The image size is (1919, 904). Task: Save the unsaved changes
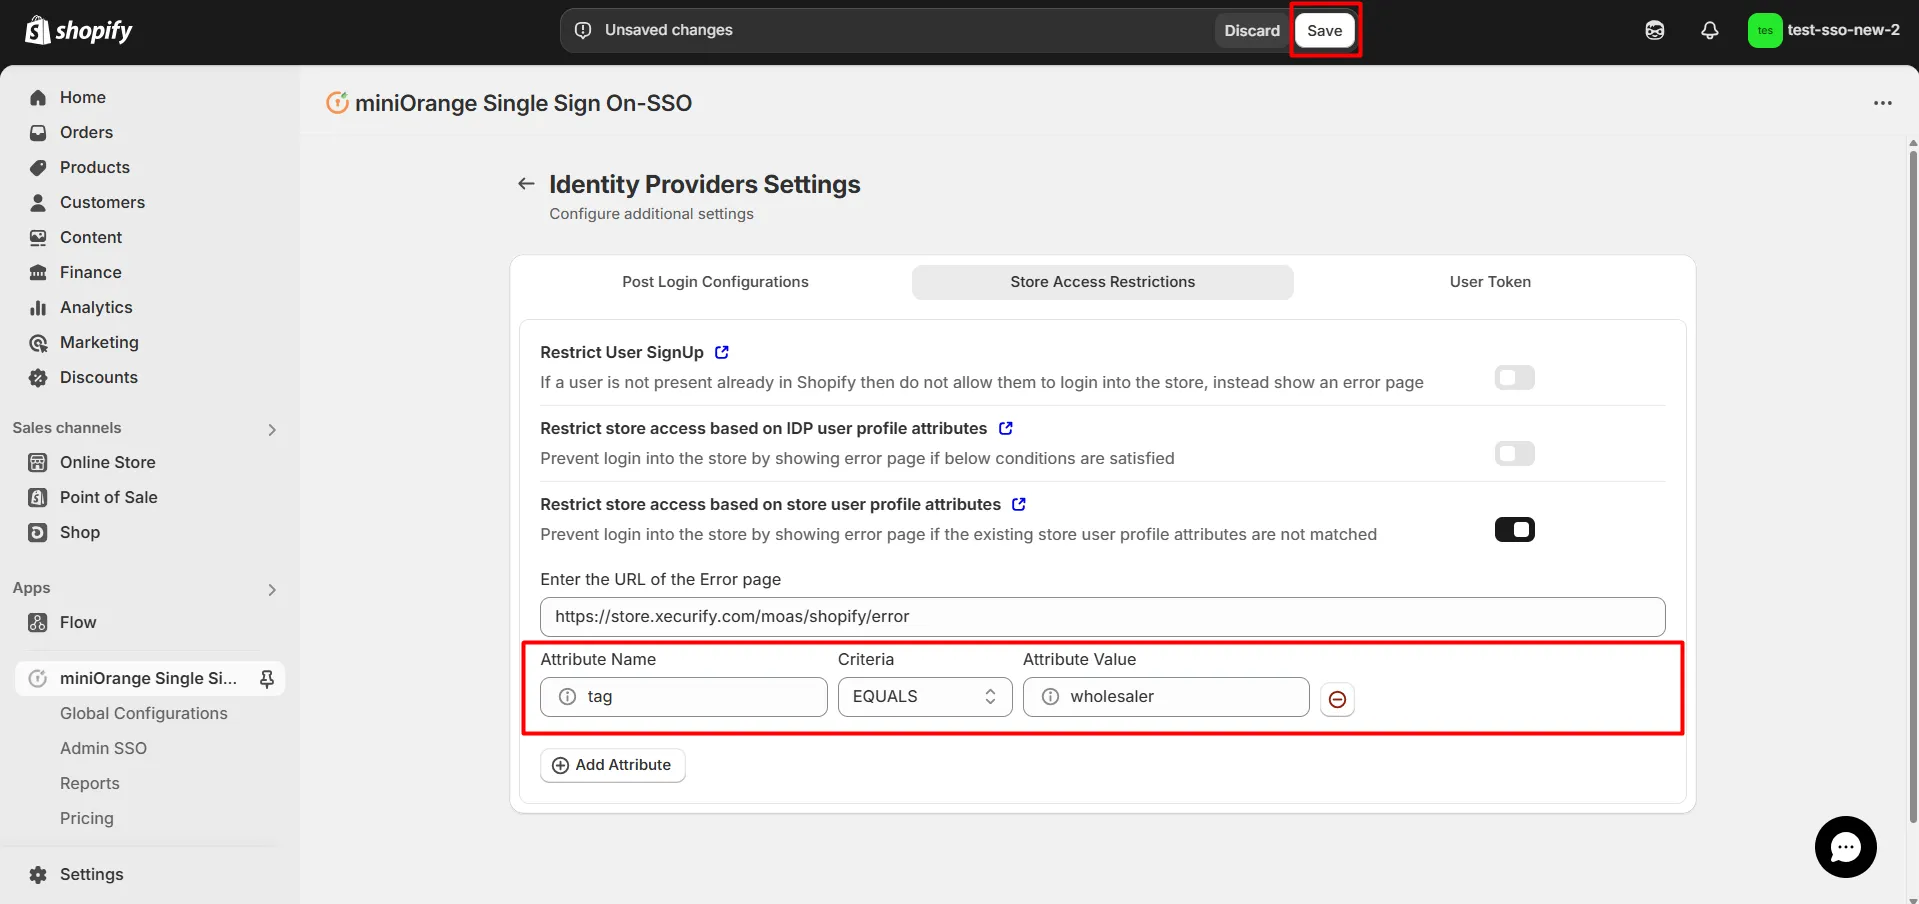(x=1324, y=30)
